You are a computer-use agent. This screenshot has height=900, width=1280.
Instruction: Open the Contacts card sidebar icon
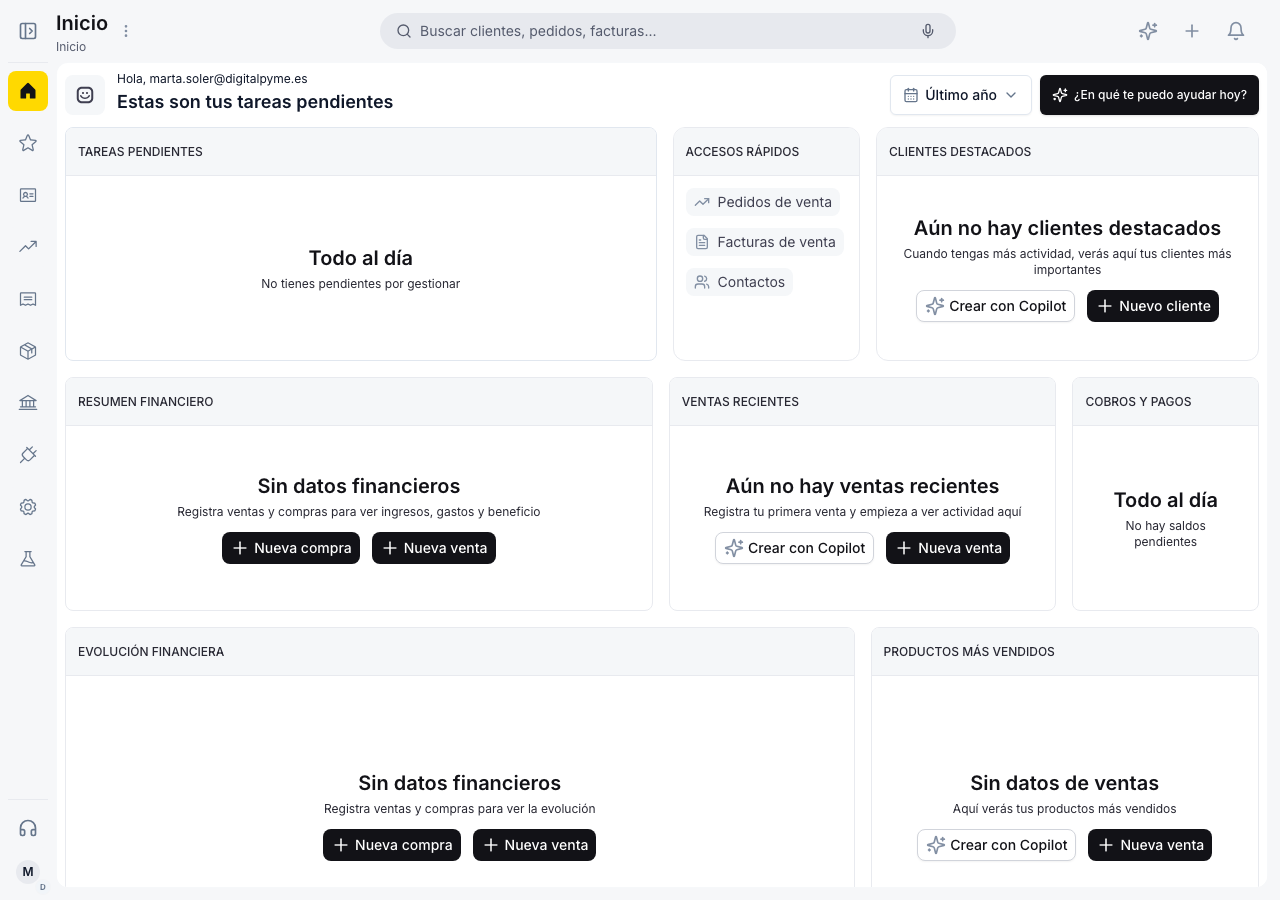(28, 195)
